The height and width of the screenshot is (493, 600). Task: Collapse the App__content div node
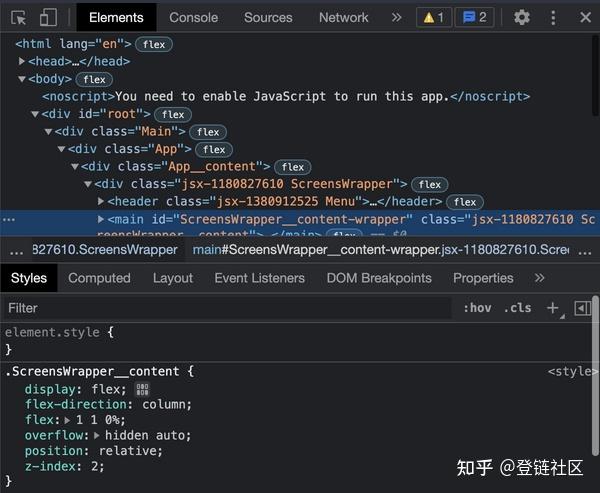tap(75, 167)
